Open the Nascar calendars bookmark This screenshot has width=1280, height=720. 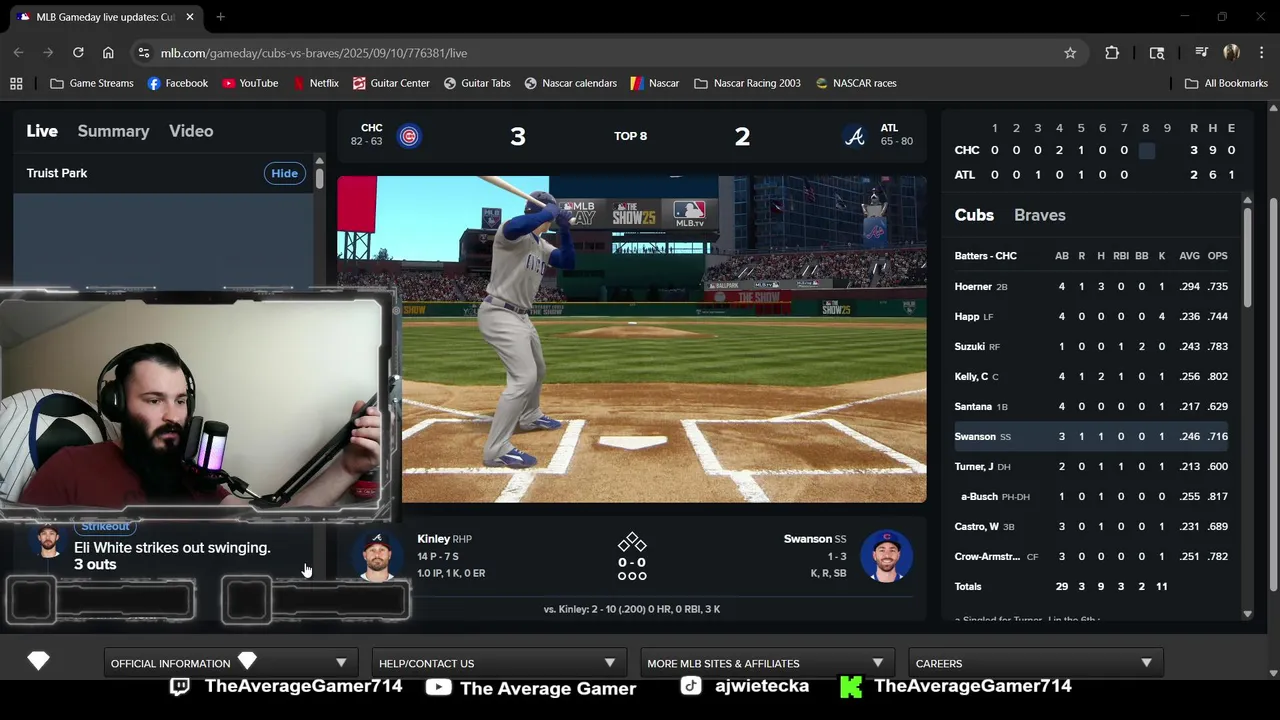tap(571, 83)
